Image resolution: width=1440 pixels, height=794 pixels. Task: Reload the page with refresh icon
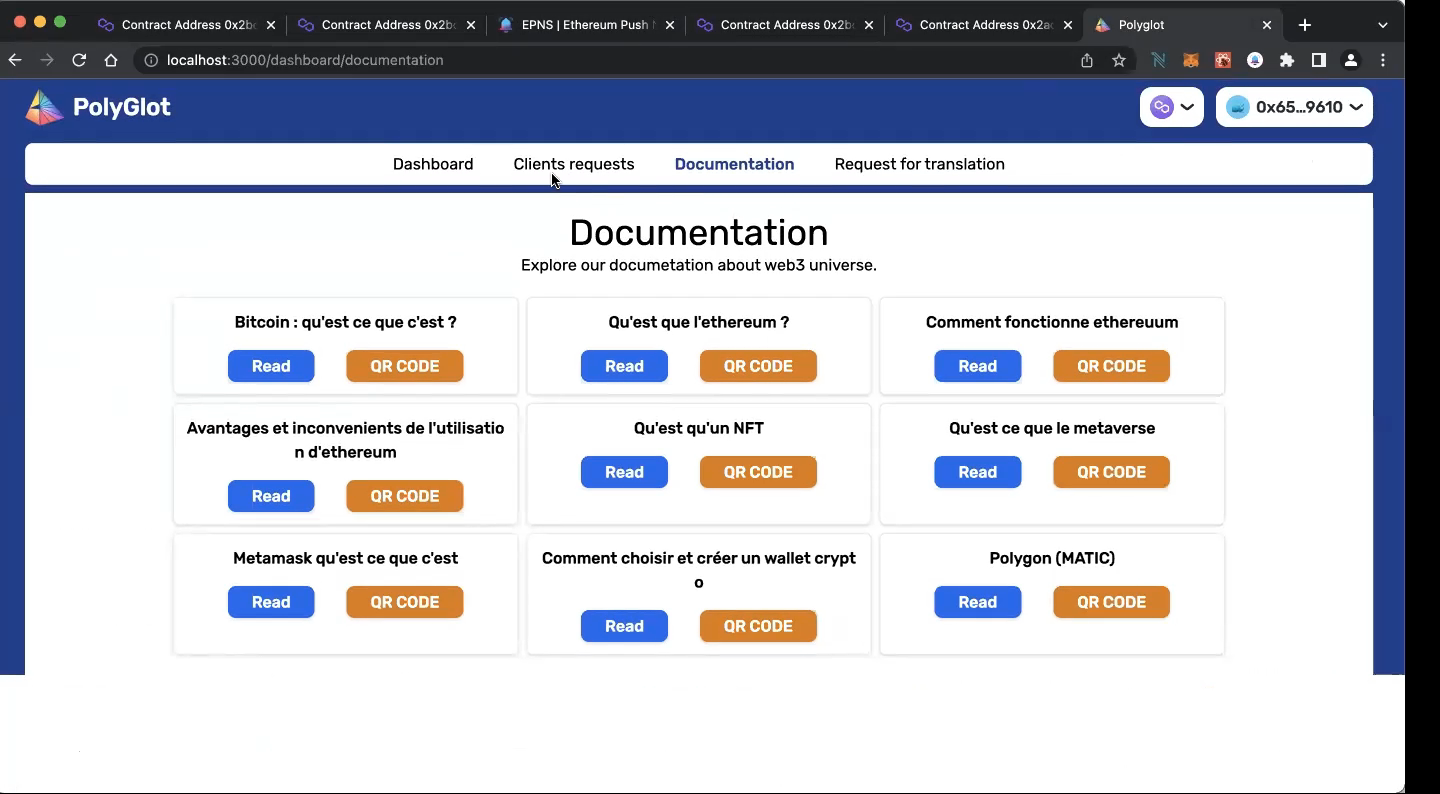(x=79, y=60)
